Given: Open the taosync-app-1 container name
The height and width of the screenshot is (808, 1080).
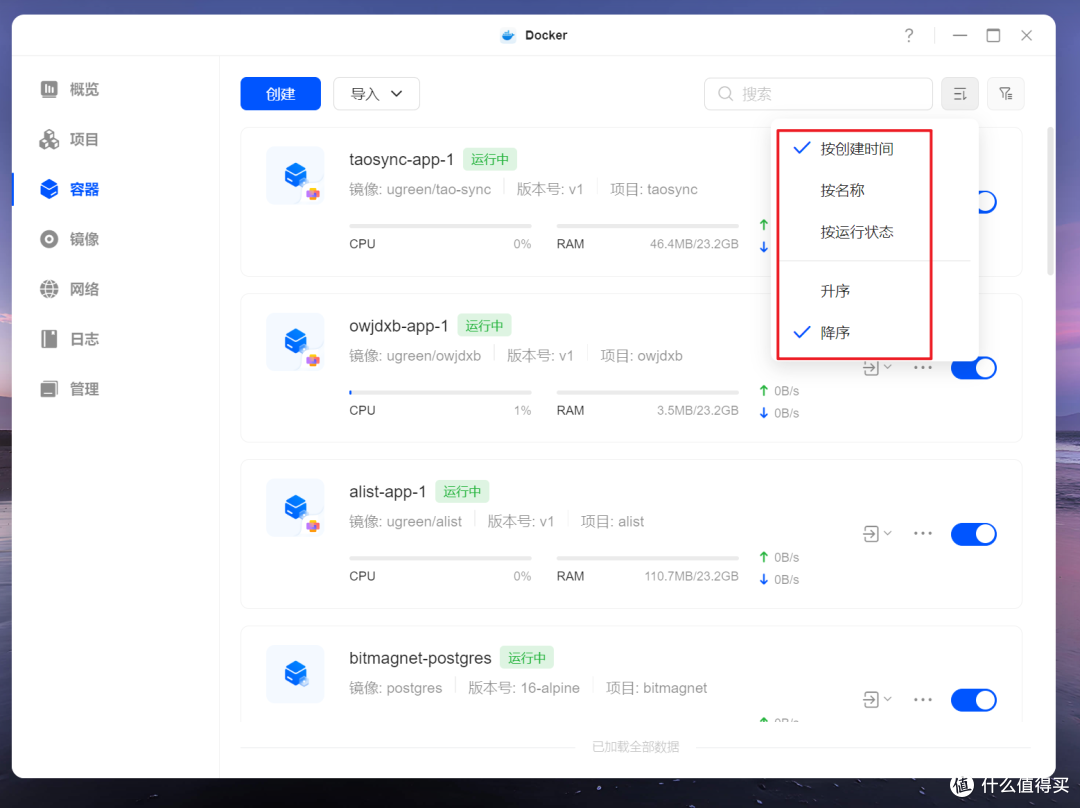Looking at the screenshot, I should pos(401,159).
